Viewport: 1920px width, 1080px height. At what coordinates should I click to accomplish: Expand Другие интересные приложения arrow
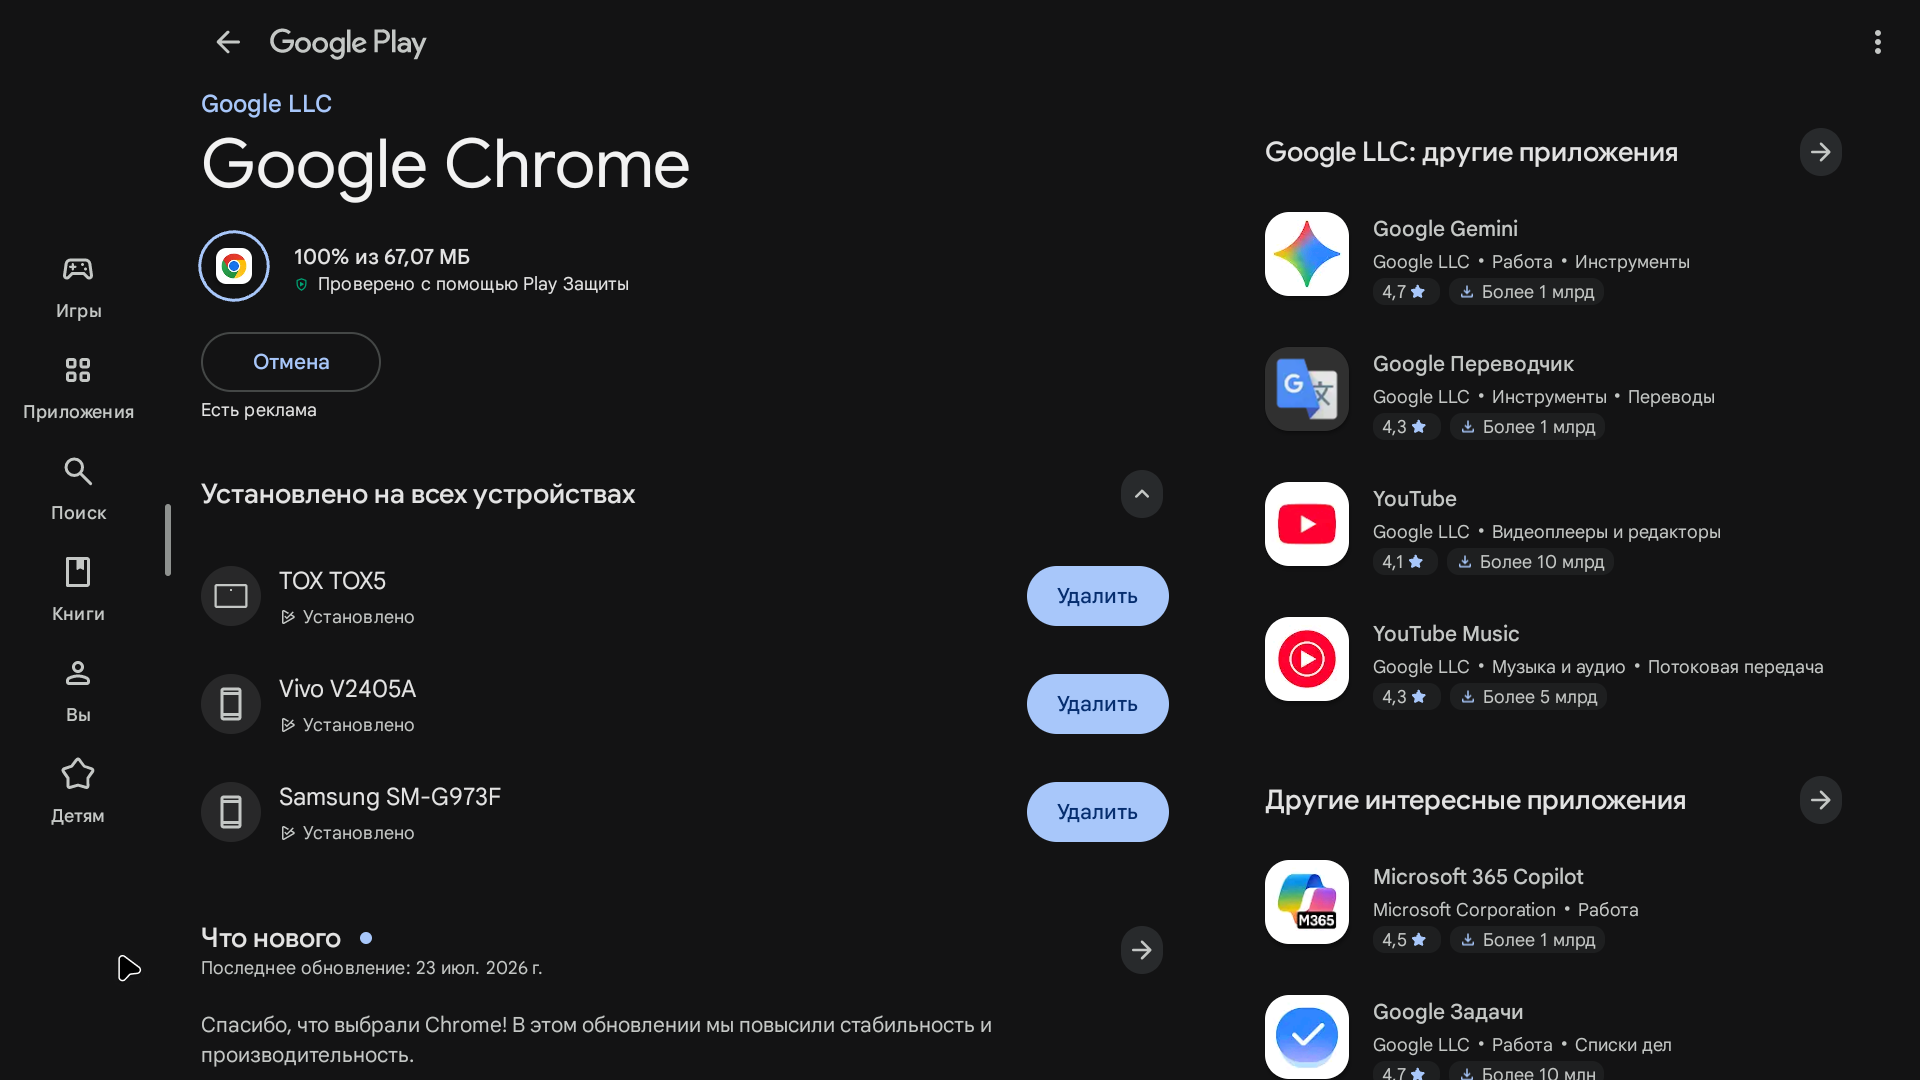[x=1820, y=800]
